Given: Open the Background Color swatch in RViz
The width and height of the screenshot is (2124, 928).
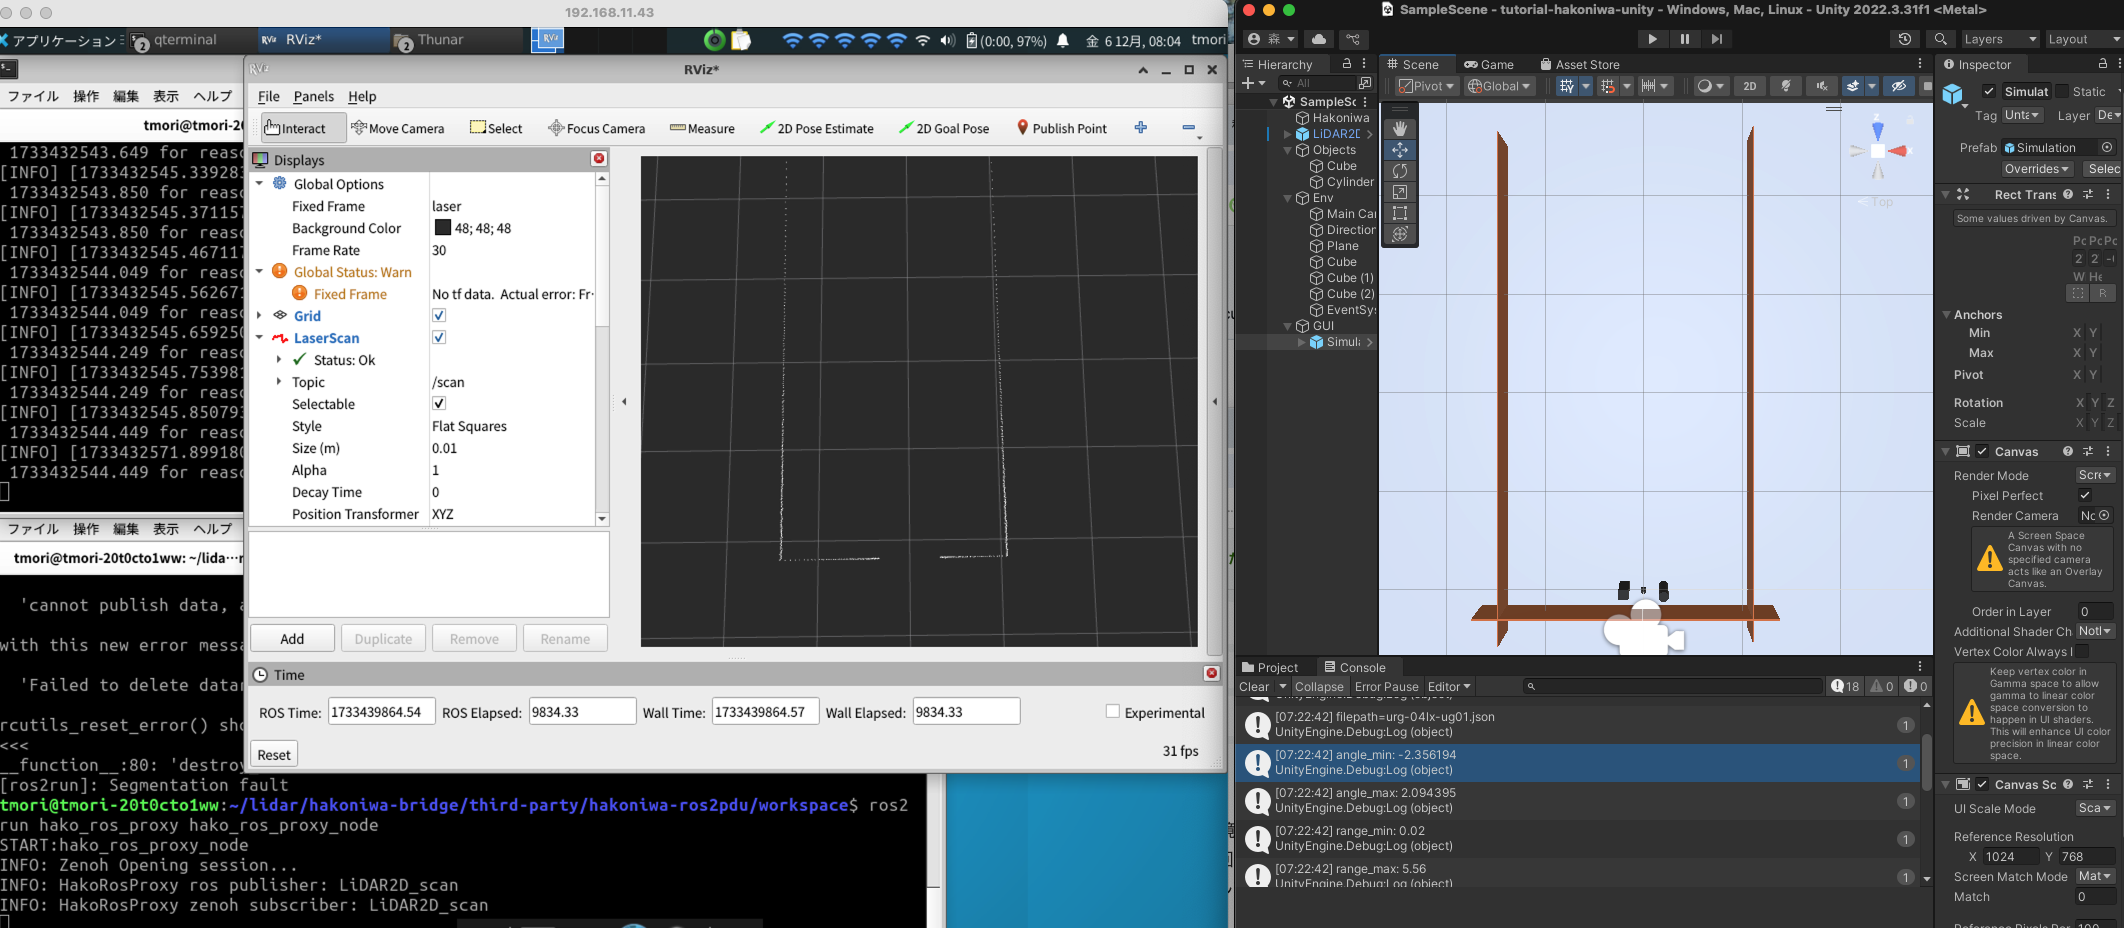Looking at the screenshot, I should (x=443, y=228).
